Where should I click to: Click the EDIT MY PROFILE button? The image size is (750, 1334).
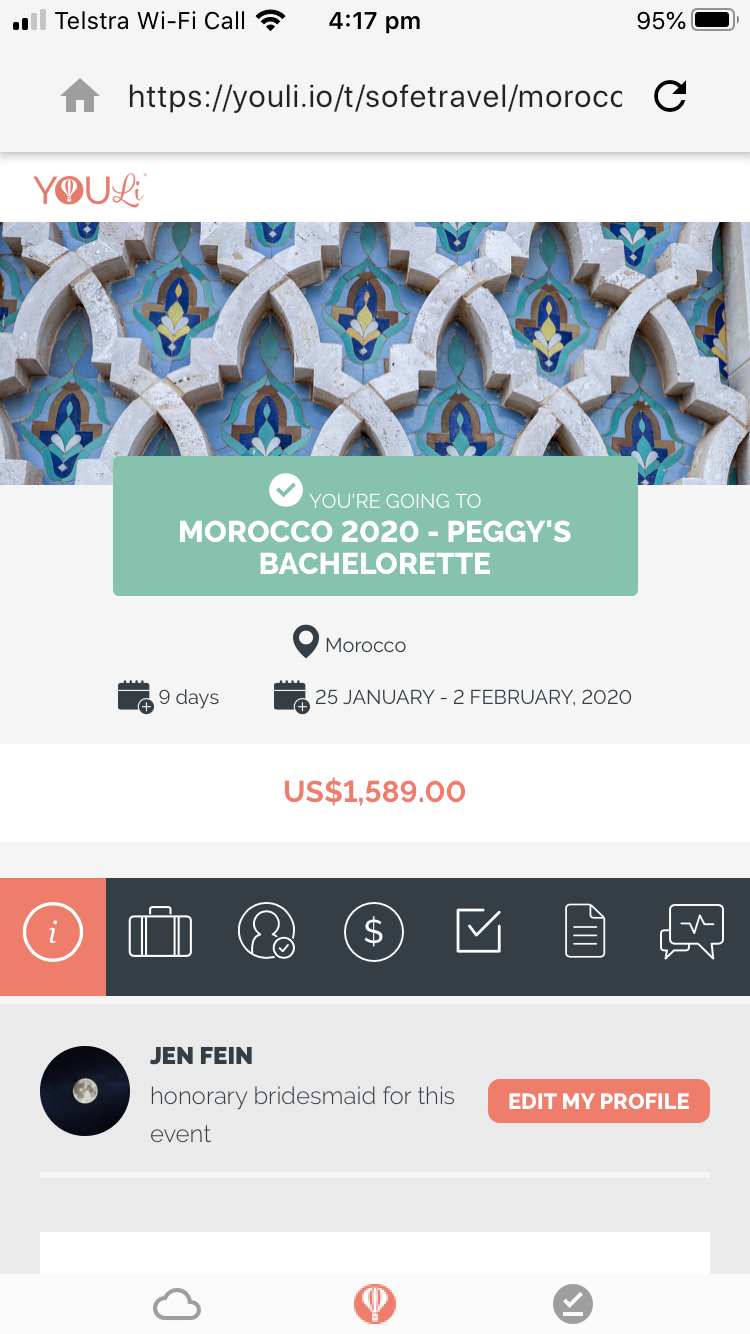[x=598, y=1100]
